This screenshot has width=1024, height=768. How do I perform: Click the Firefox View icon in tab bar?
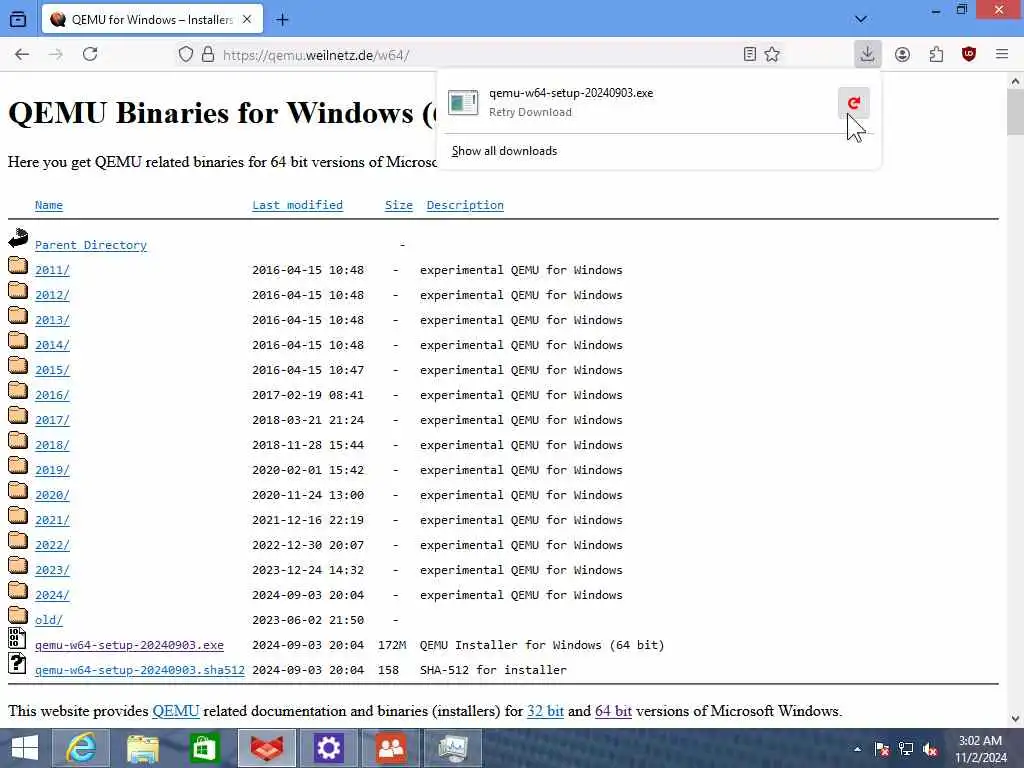pyautogui.click(x=18, y=20)
